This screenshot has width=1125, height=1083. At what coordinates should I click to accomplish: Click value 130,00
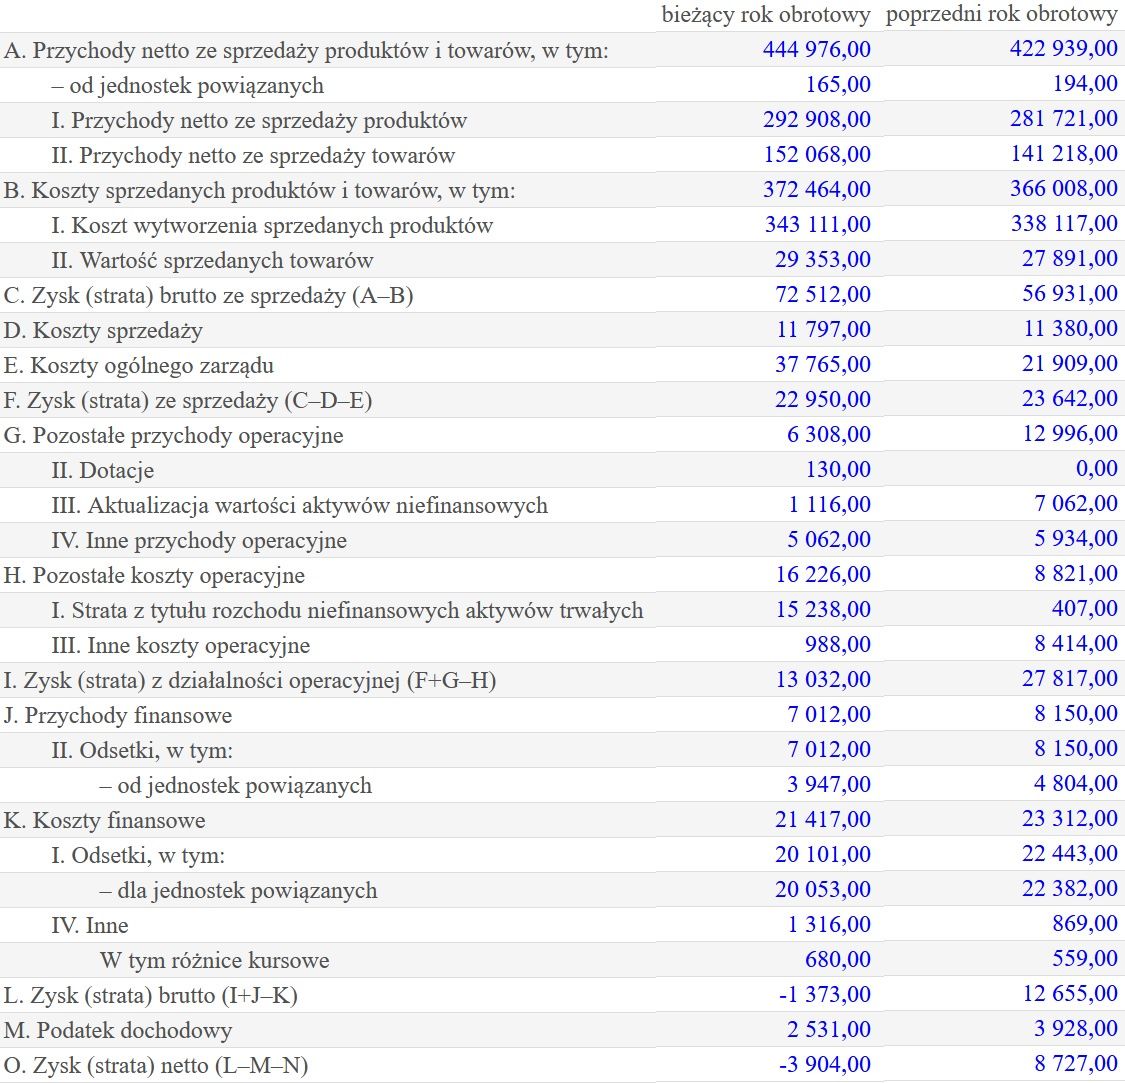click(838, 470)
